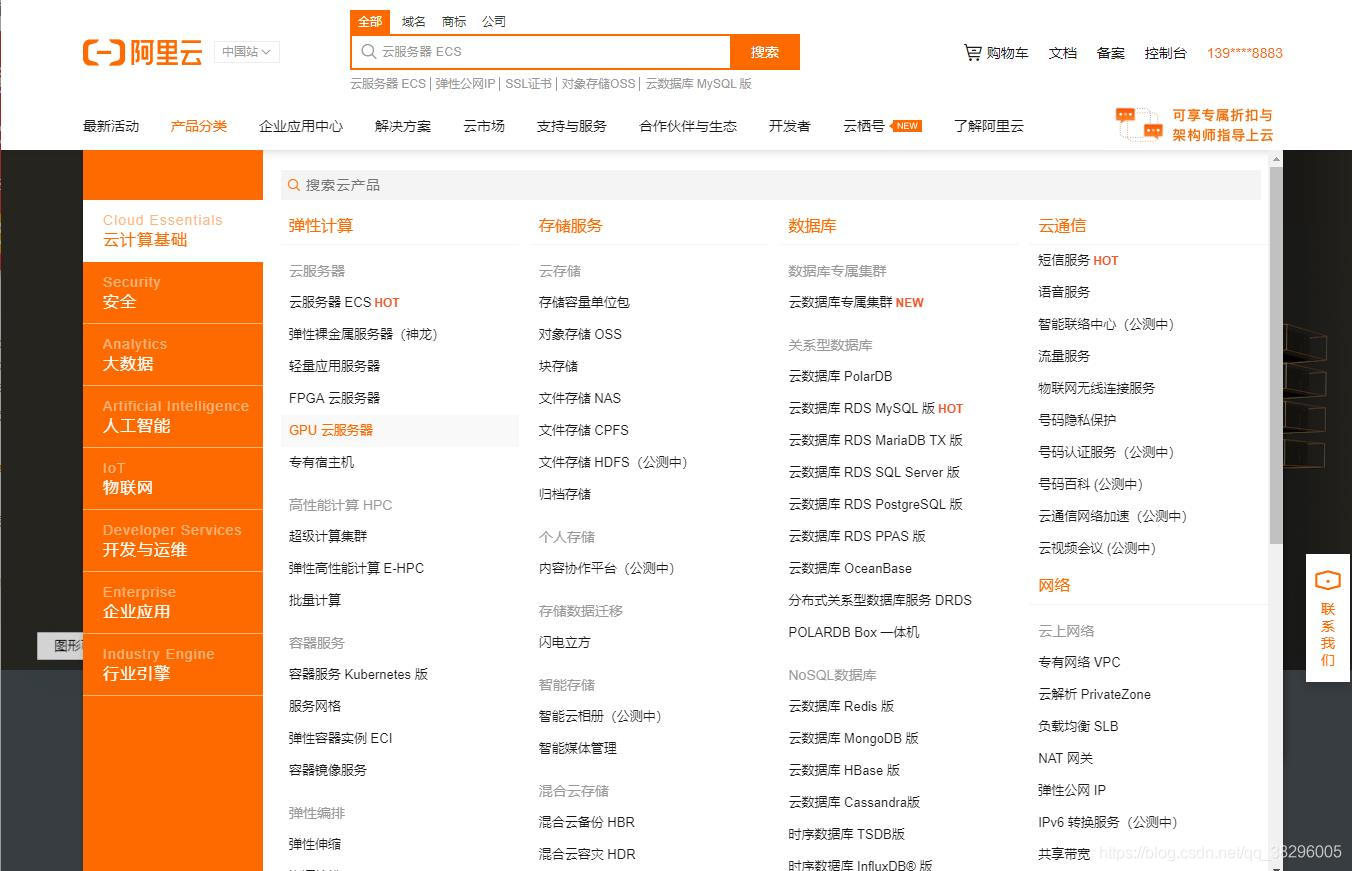Open 闪电立方 product link
The height and width of the screenshot is (871, 1352).
click(x=565, y=642)
